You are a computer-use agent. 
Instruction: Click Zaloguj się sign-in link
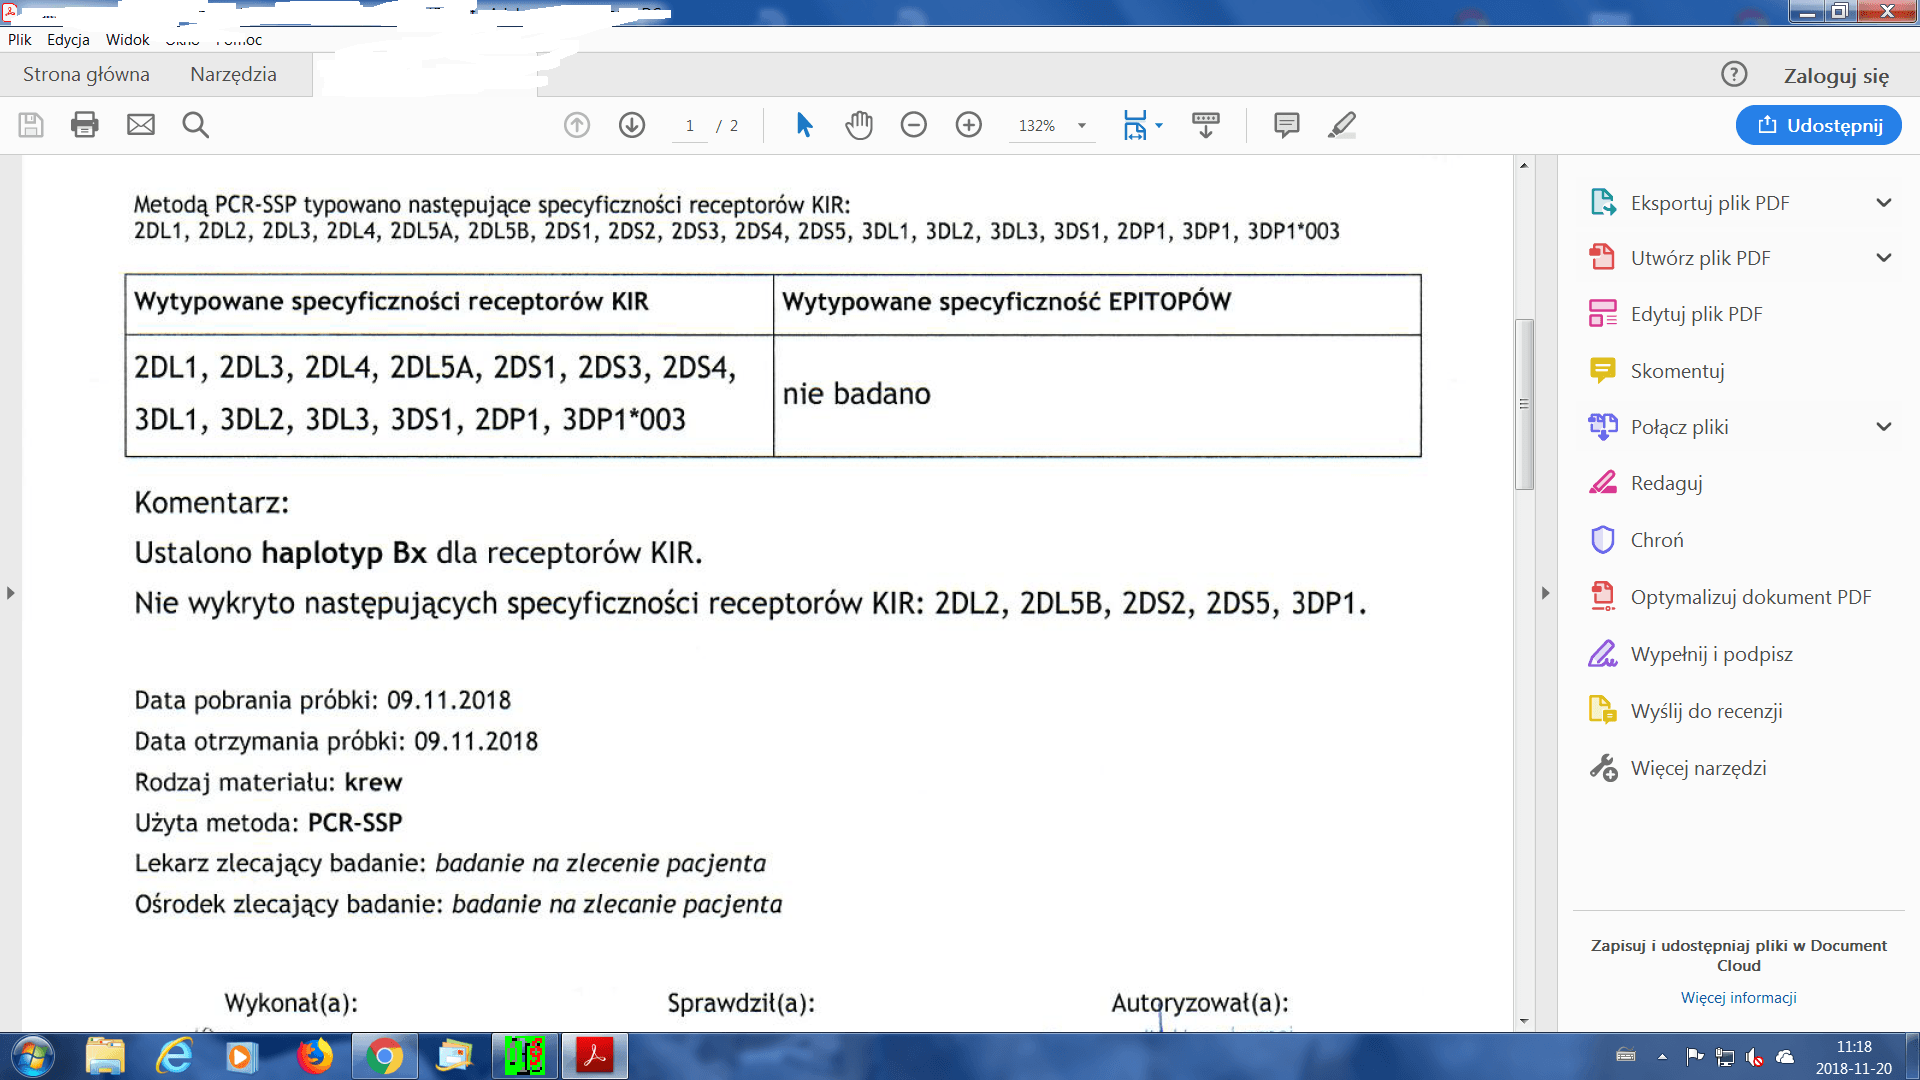[x=1836, y=76]
